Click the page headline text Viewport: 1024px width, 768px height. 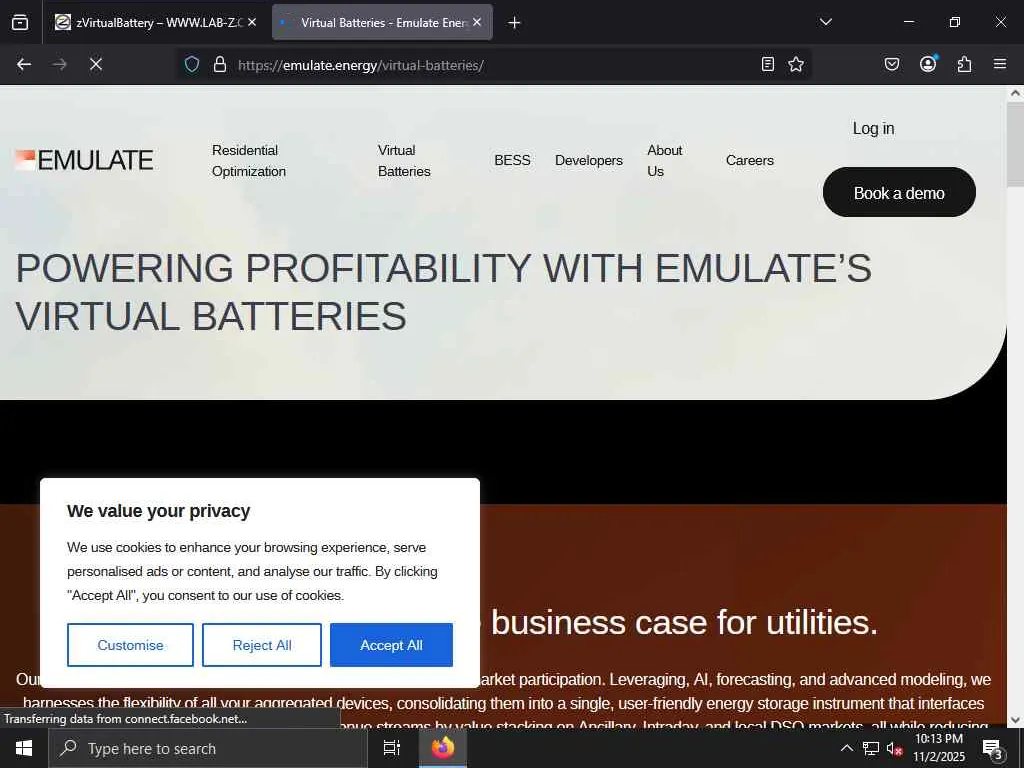pyautogui.click(x=443, y=292)
